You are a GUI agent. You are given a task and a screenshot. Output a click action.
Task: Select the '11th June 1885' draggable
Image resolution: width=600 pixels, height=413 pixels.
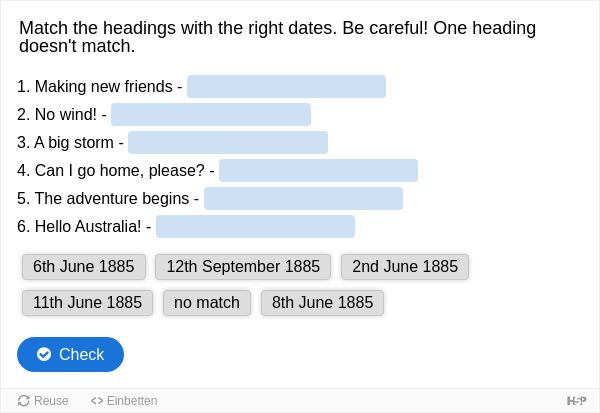(x=87, y=303)
